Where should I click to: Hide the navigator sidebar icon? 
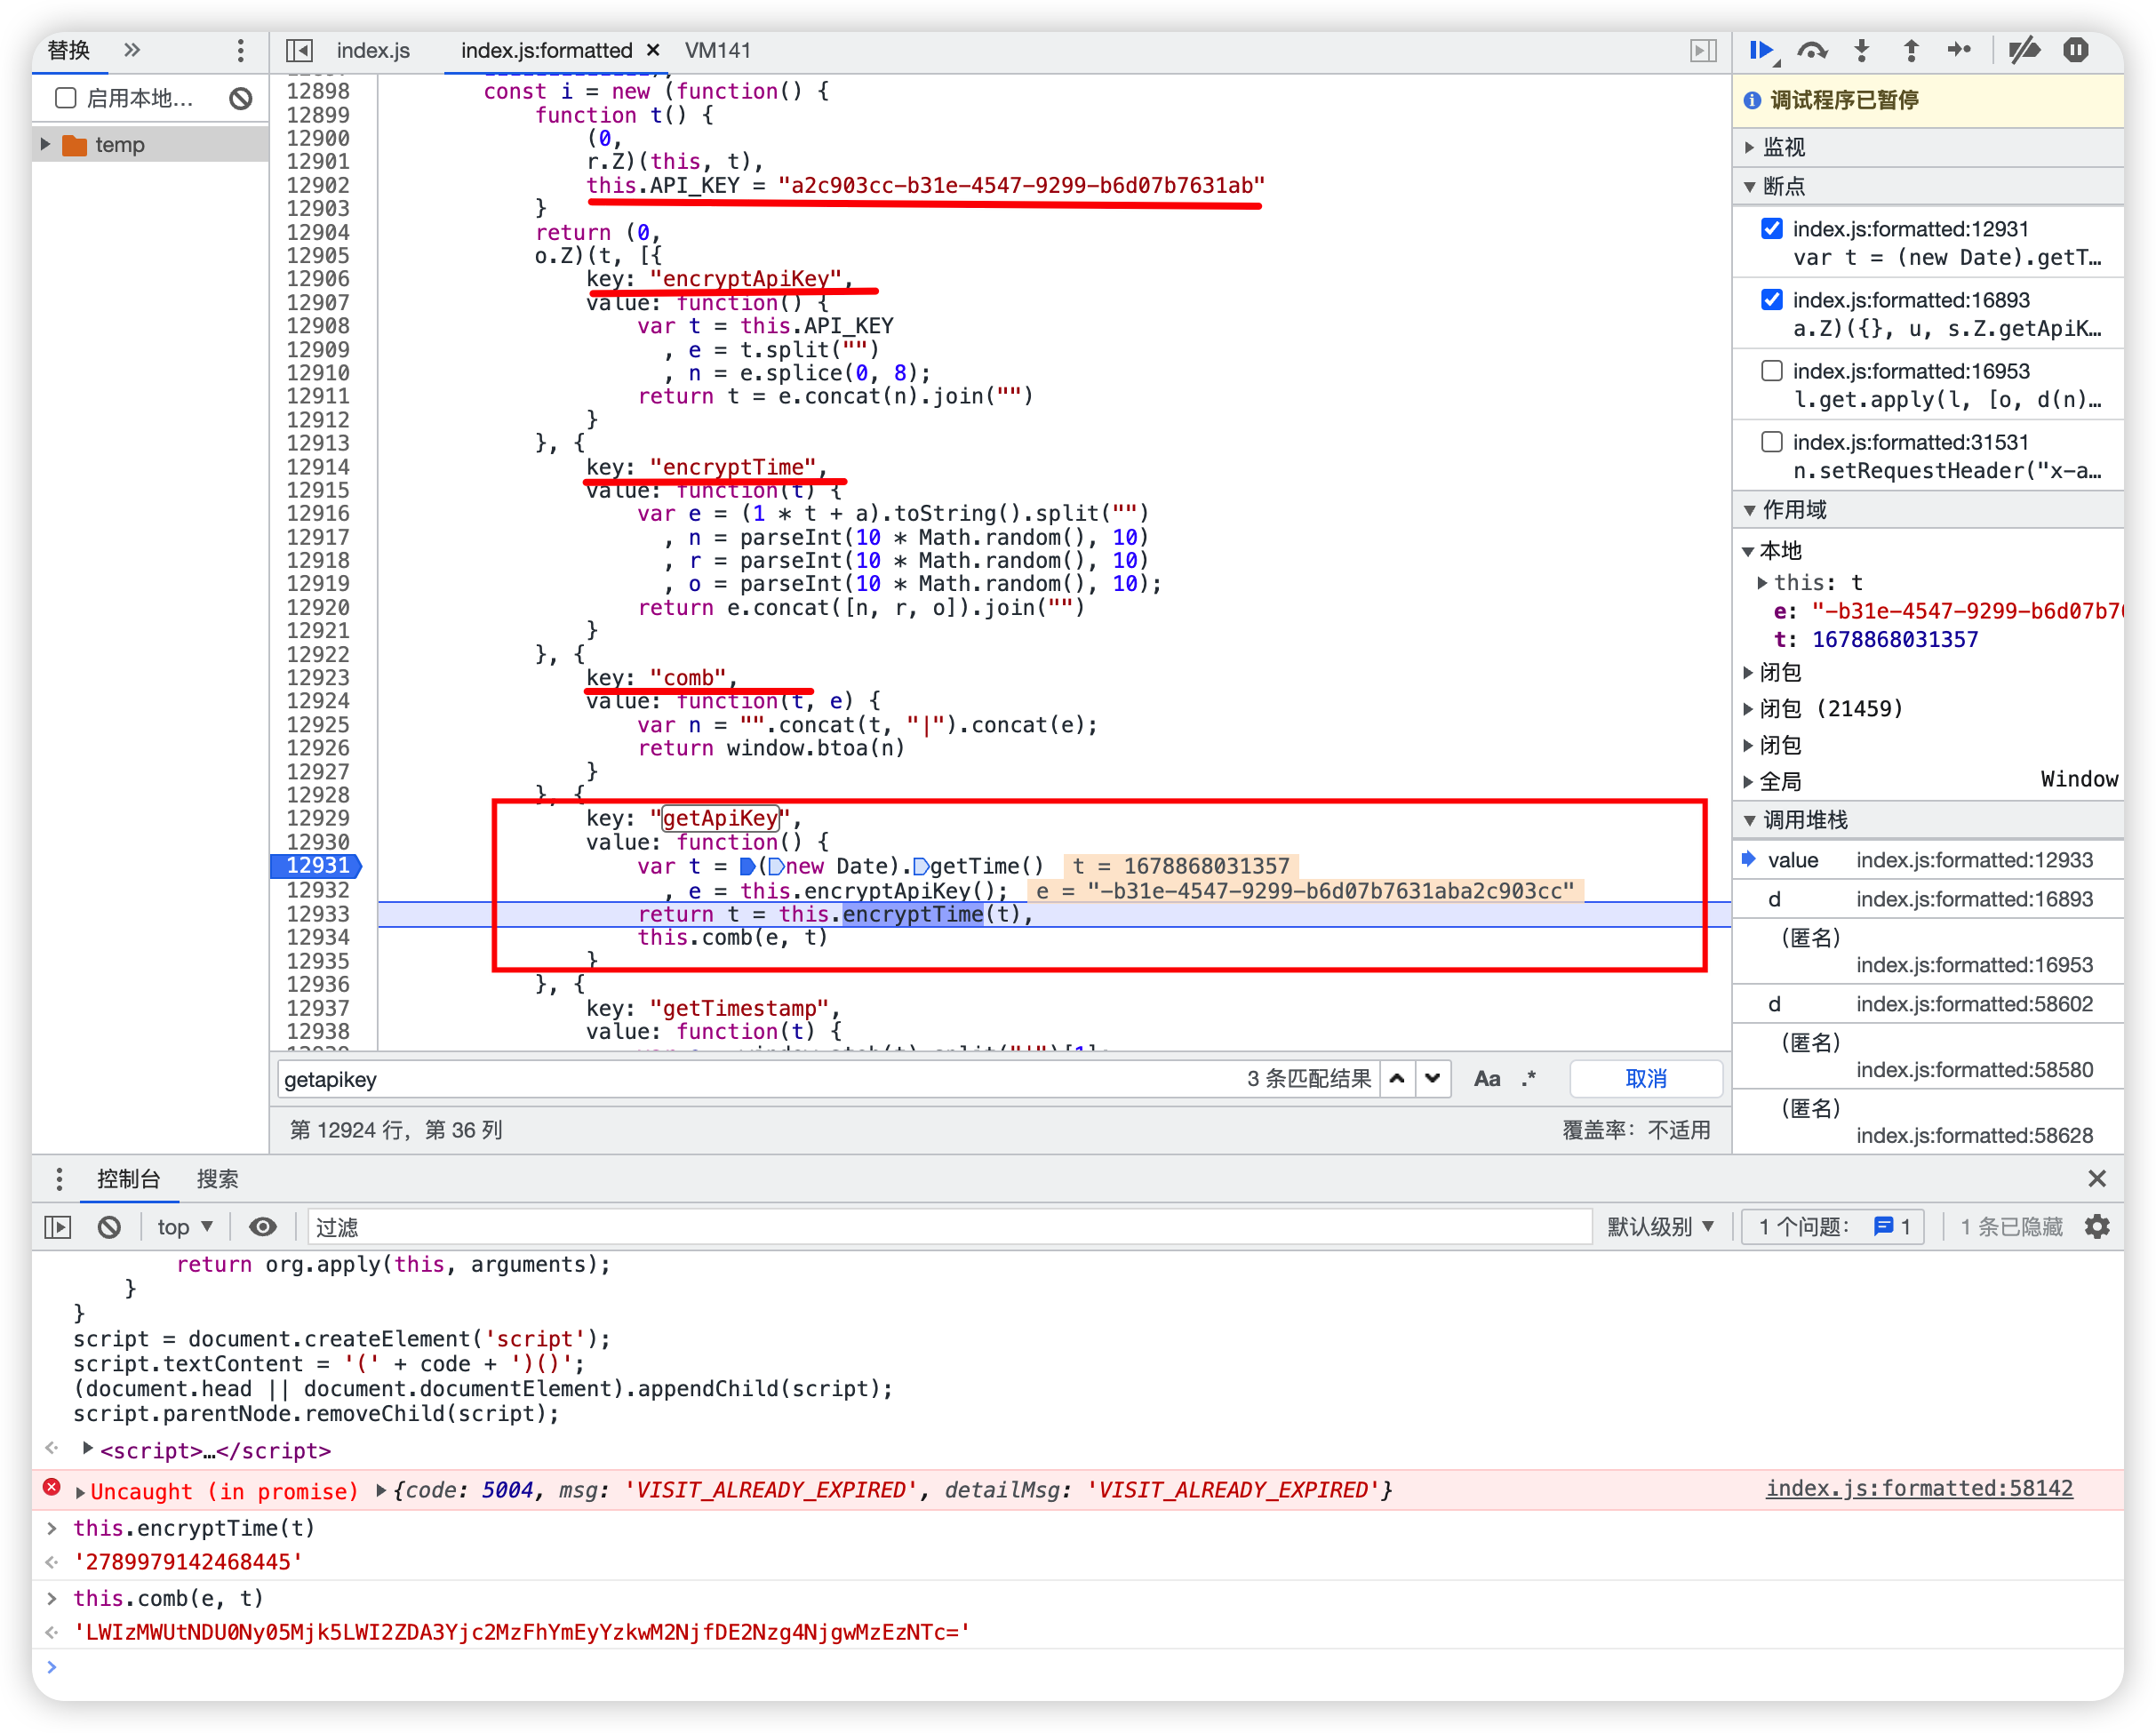coord(299,50)
